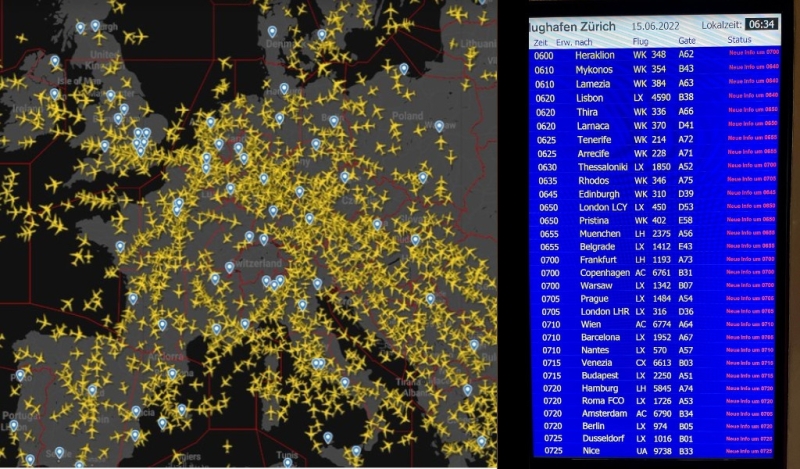Click the date 15.06.2022 in the header
This screenshot has width=800, height=469.
(x=656, y=24)
